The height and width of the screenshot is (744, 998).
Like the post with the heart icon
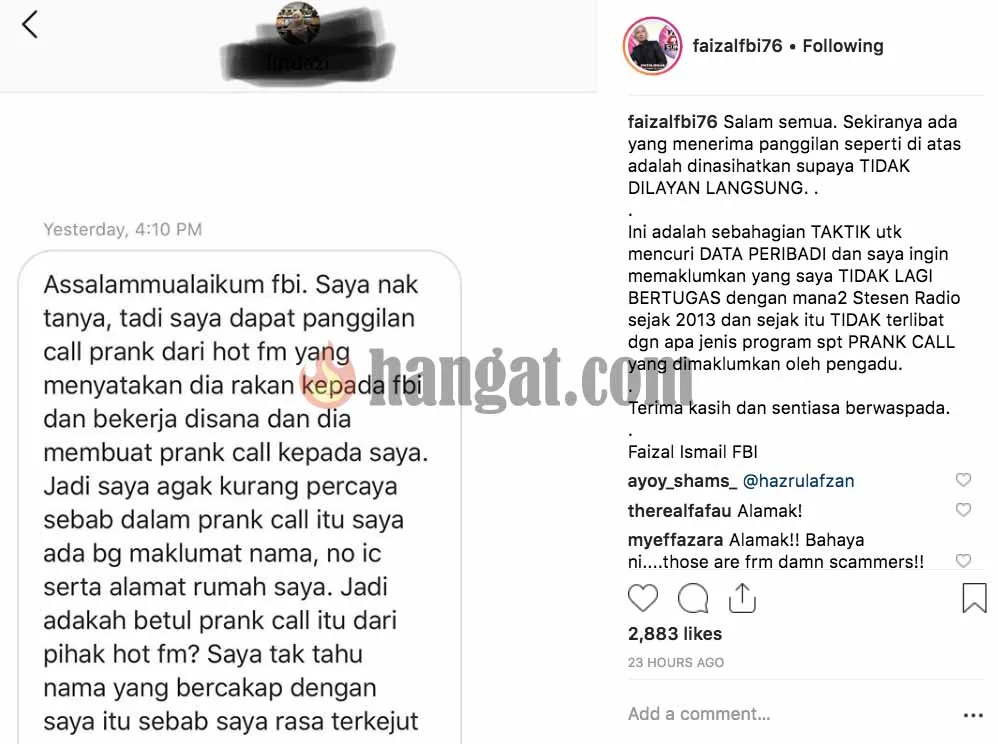click(x=643, y=598)
